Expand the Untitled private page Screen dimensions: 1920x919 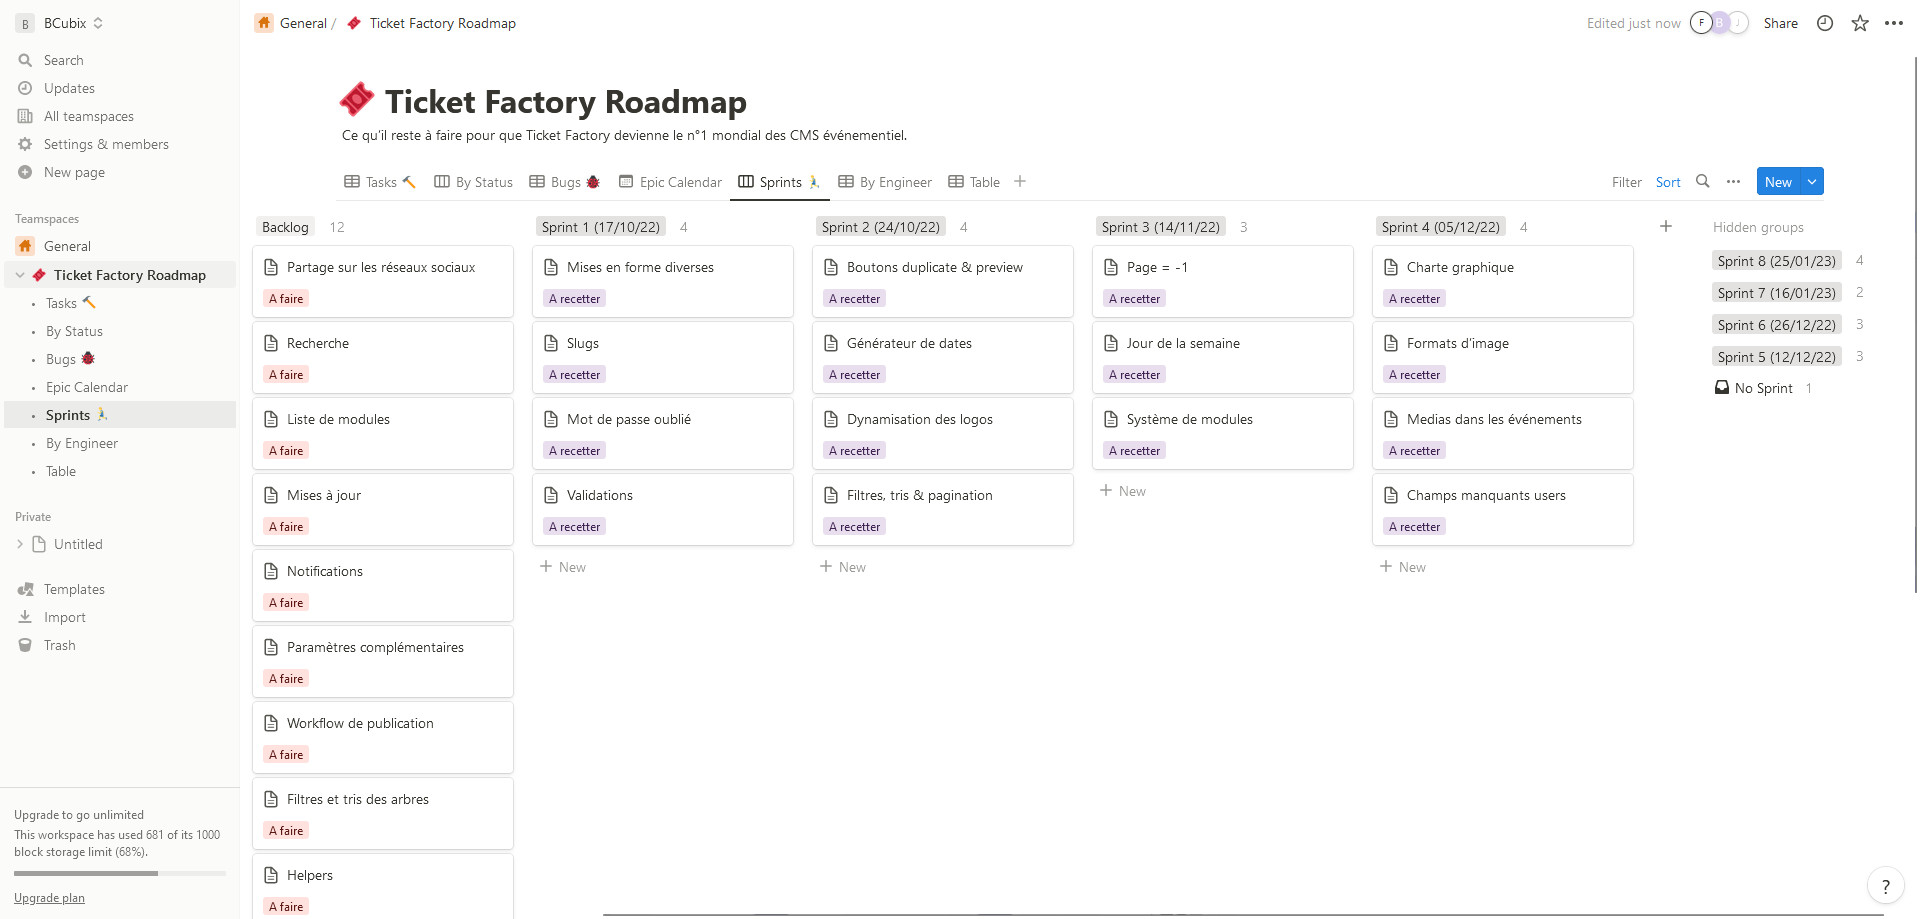point(20,544)
